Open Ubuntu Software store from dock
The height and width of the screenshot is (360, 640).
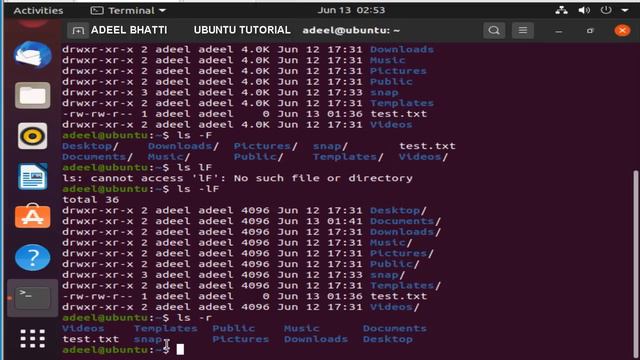point(33,216)
